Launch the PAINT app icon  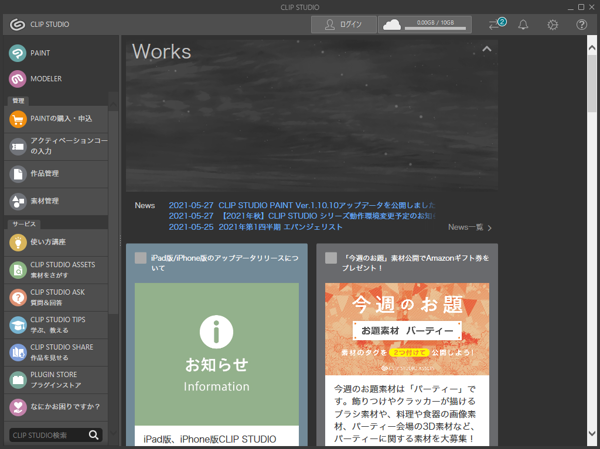click(18, 53)
